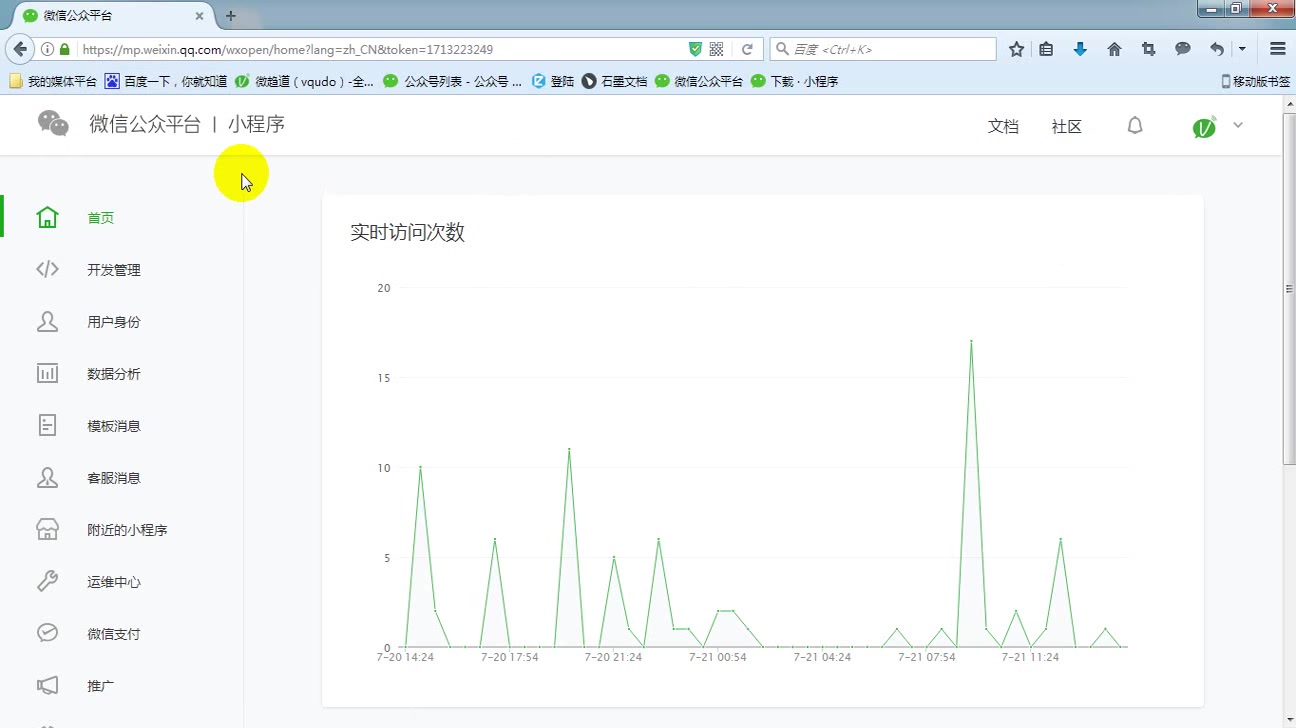Click the 用户身份 person icon
This screenshot has height=728, width=1296.
point(47,321)
